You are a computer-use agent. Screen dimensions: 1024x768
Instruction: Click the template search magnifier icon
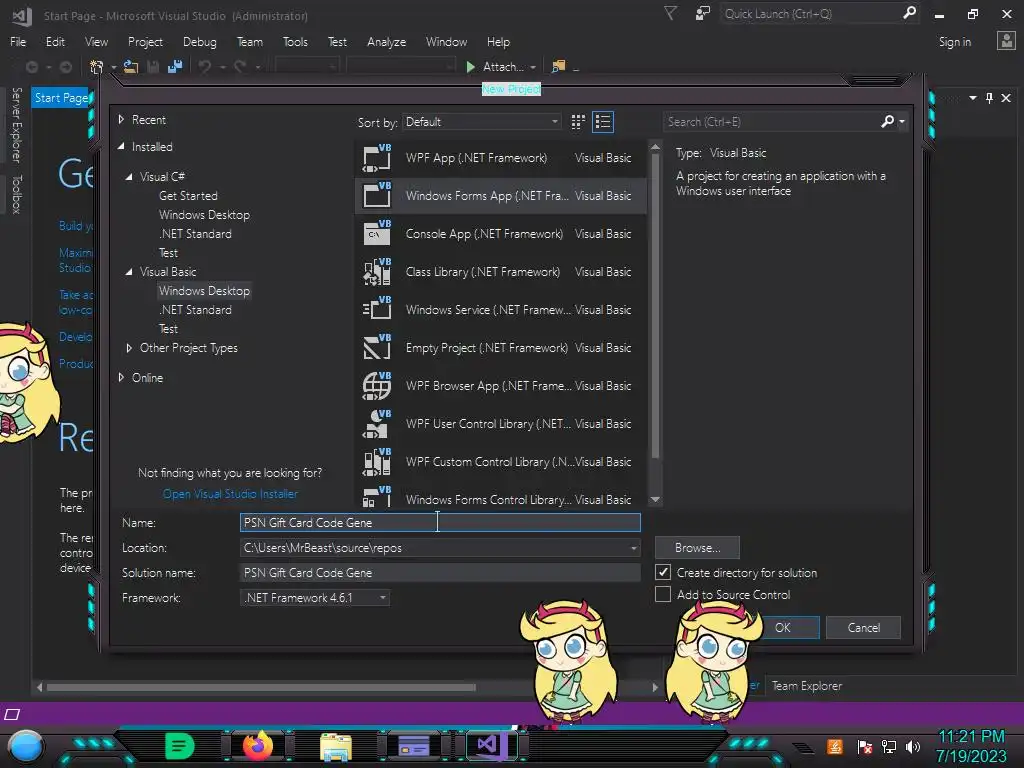point(888,121)
